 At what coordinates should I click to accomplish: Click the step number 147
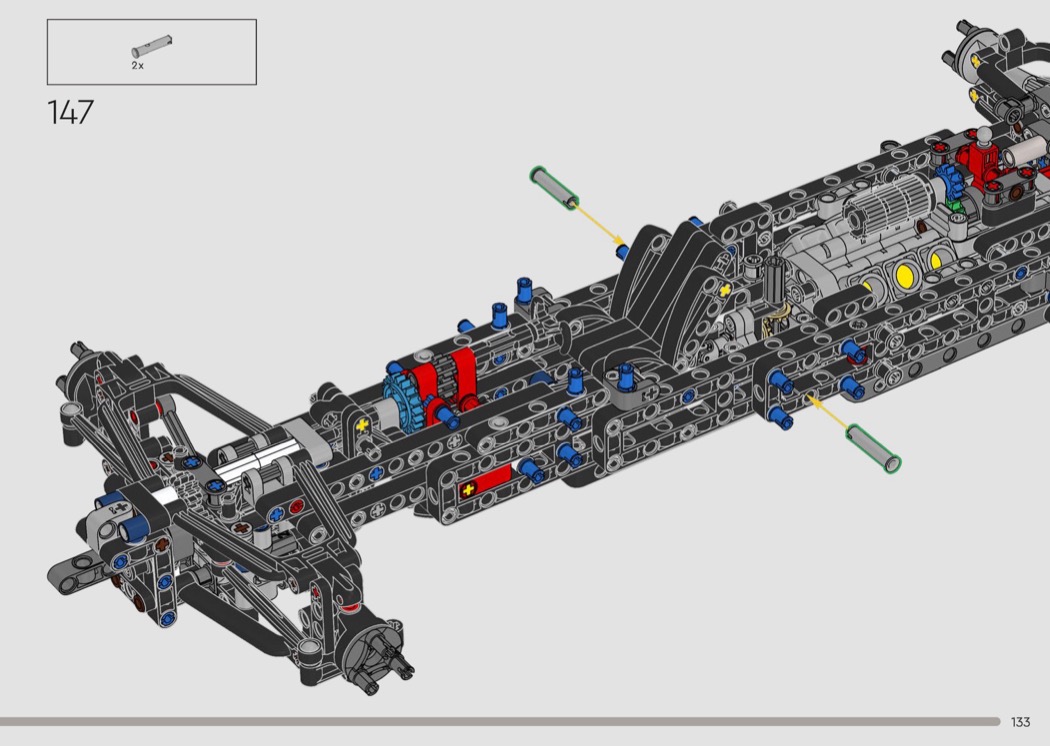70,112
